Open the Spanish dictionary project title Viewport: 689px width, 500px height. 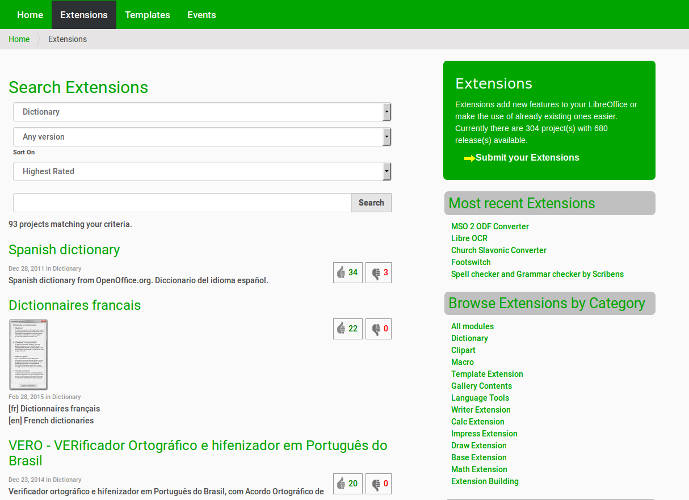(x=64, y=250)
